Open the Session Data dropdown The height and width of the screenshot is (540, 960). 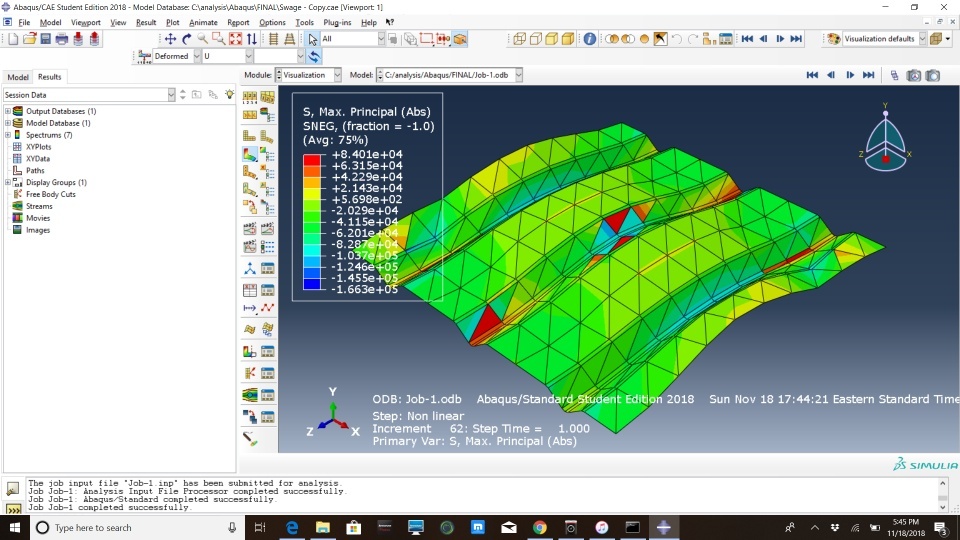click(89, 95)
